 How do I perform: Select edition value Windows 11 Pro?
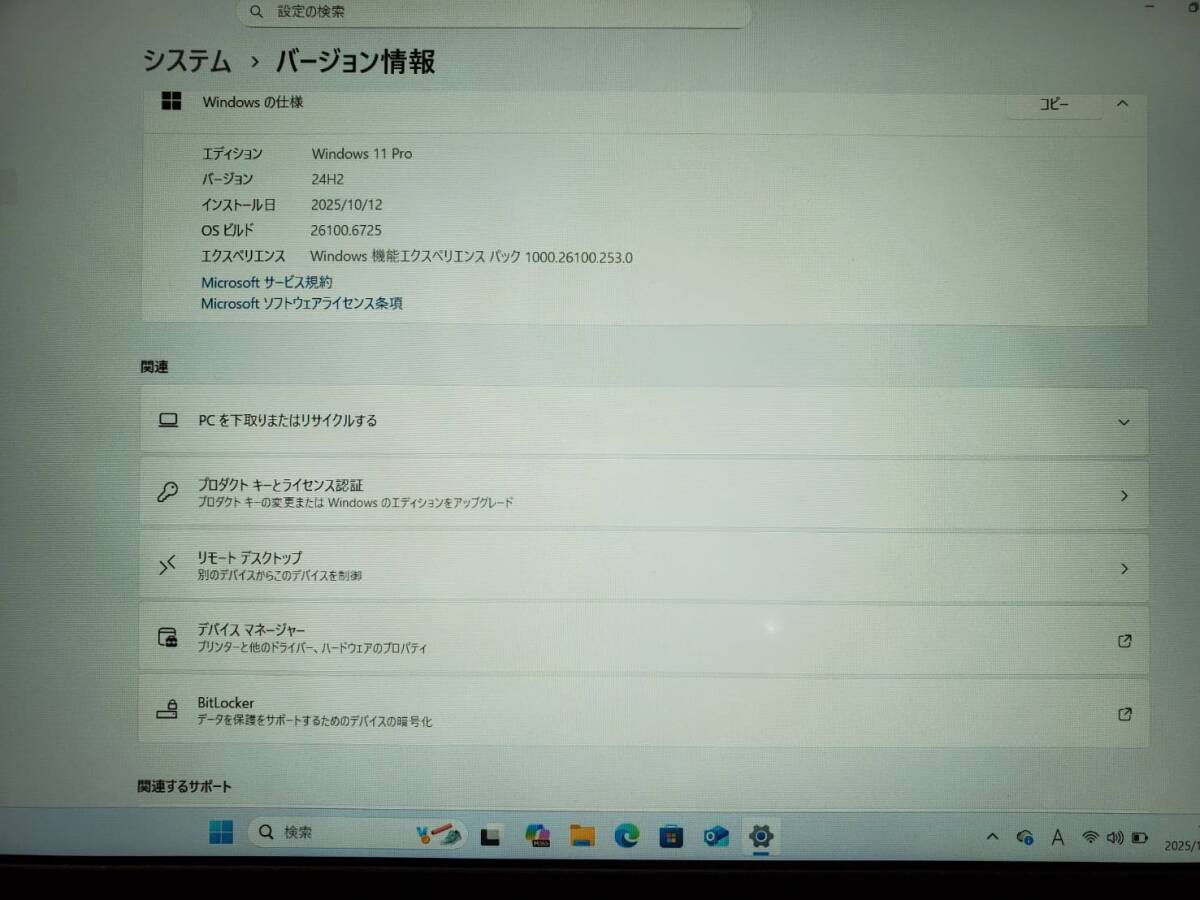click(x=362, y=153)
